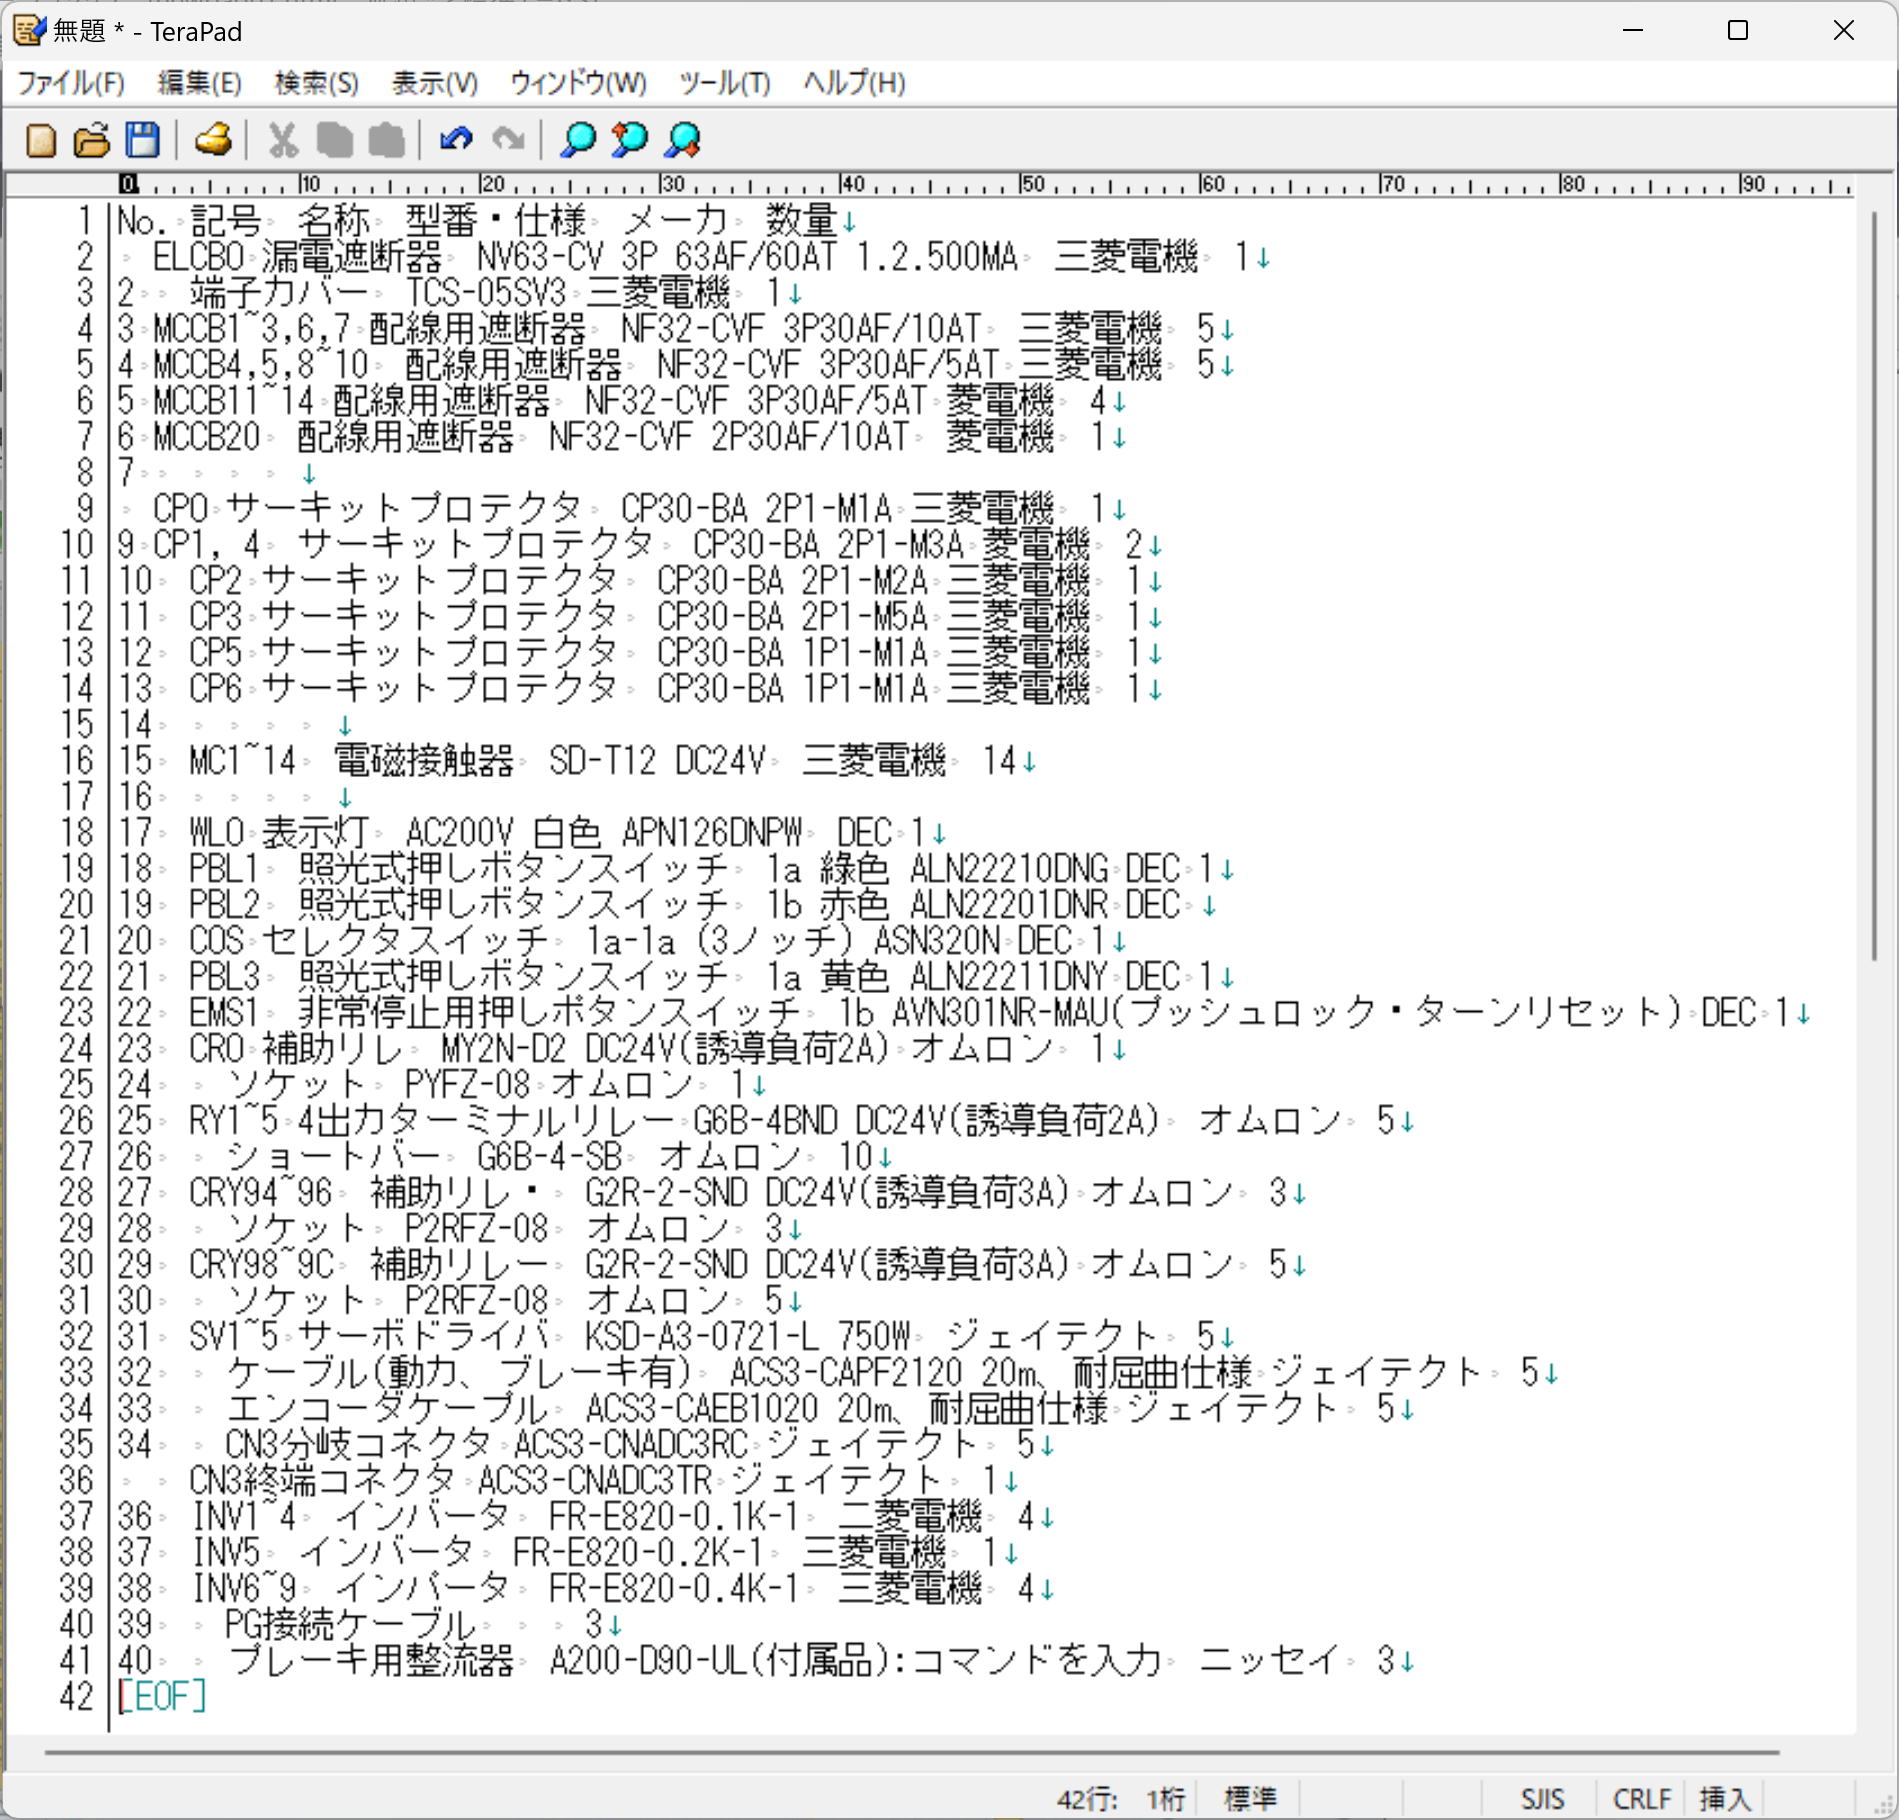Click the Save floppy disk icon
This screenshot has height=1820, width=1899.
click(x=143, y=141)
